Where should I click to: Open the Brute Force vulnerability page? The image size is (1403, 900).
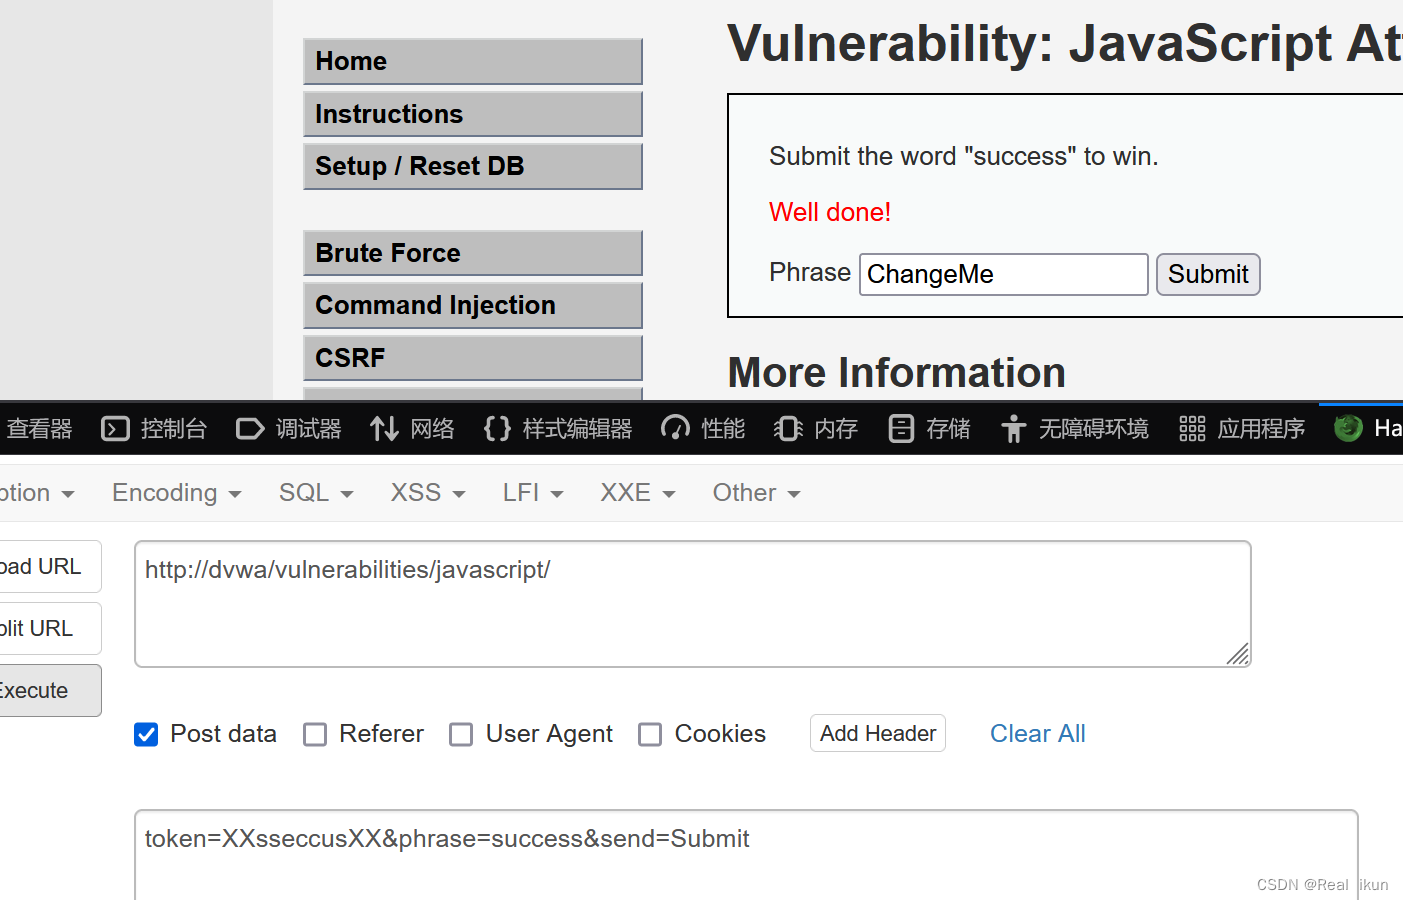473,253
